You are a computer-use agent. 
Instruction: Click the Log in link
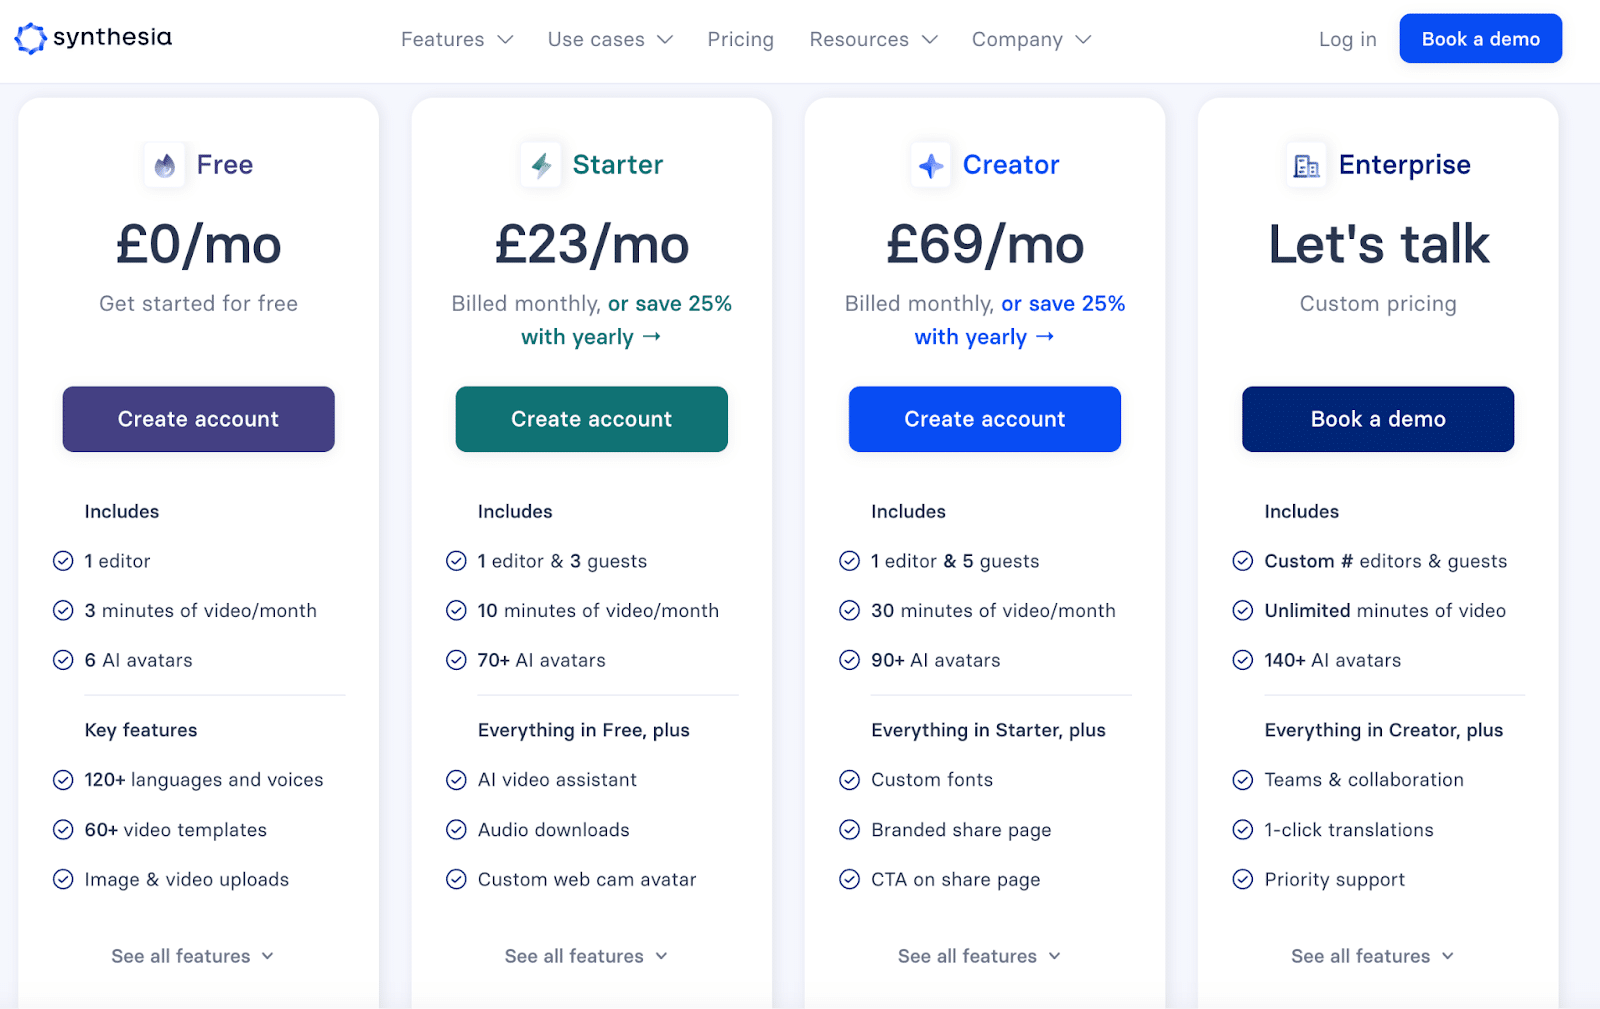point(1347,39)
